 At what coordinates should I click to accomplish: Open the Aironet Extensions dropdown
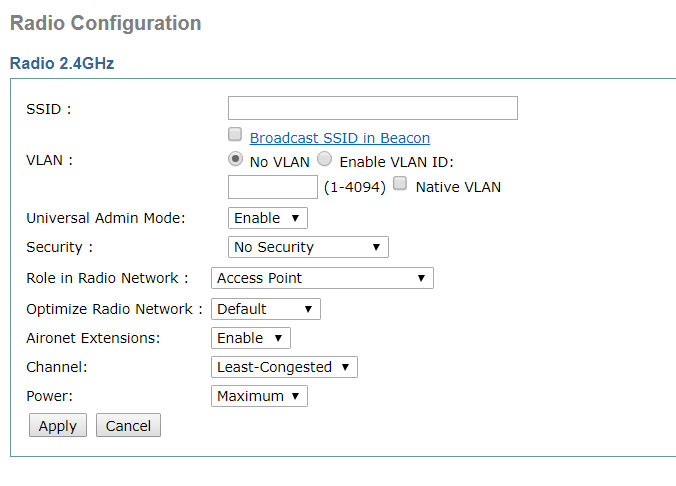(251, 338)
